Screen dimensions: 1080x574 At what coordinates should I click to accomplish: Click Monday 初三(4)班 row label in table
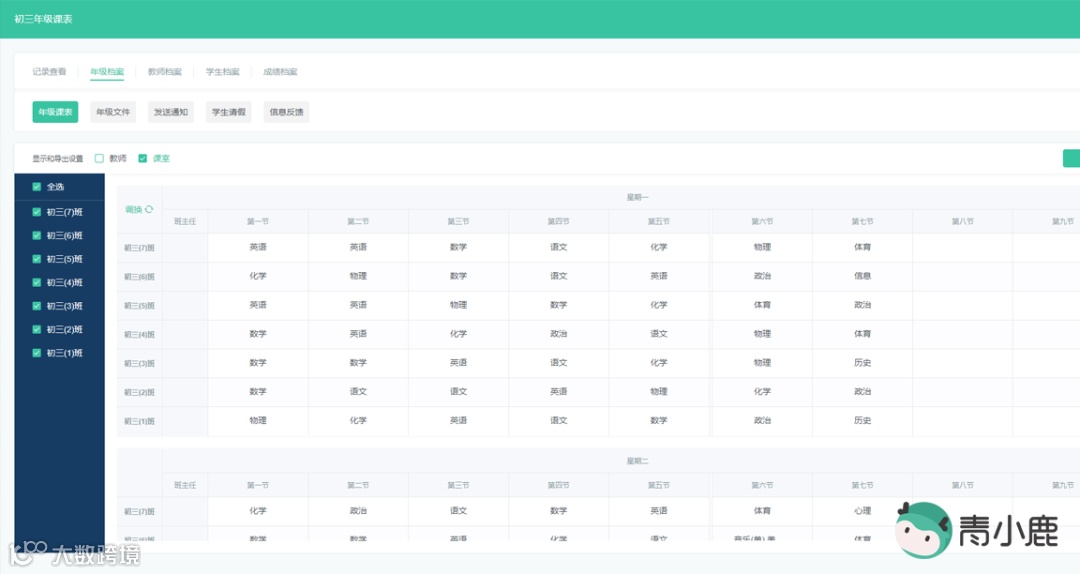pos(139,335)
